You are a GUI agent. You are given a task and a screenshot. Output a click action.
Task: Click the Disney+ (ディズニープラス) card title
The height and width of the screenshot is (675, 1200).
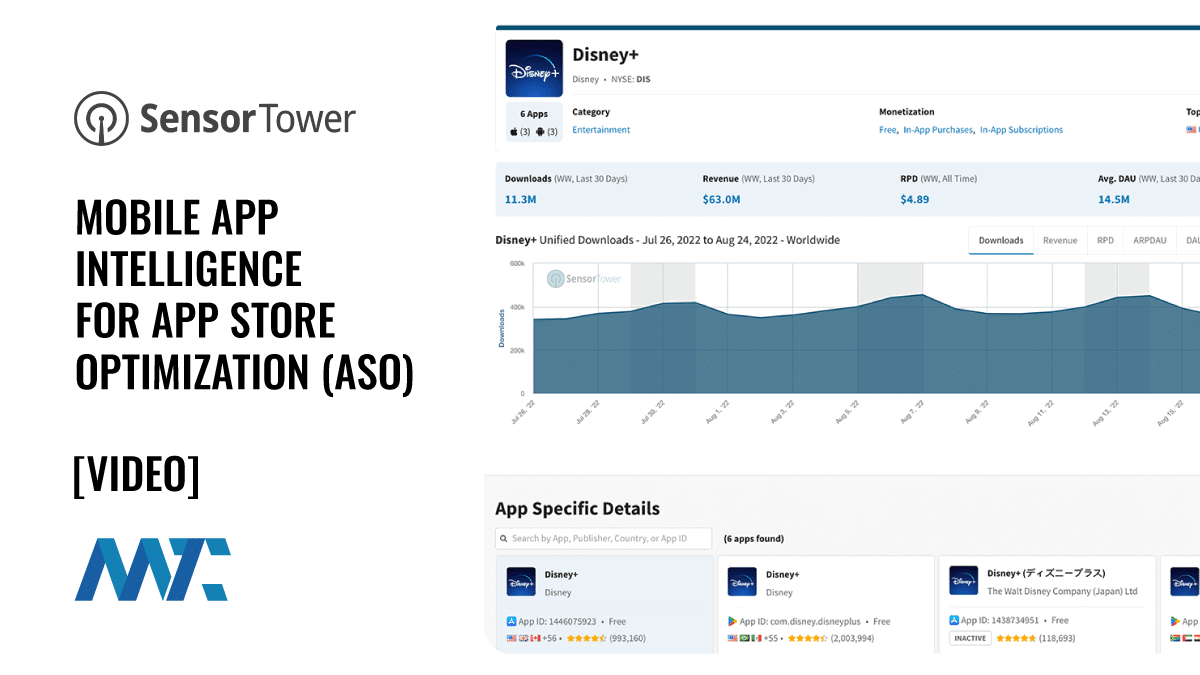pos(1046,573)
